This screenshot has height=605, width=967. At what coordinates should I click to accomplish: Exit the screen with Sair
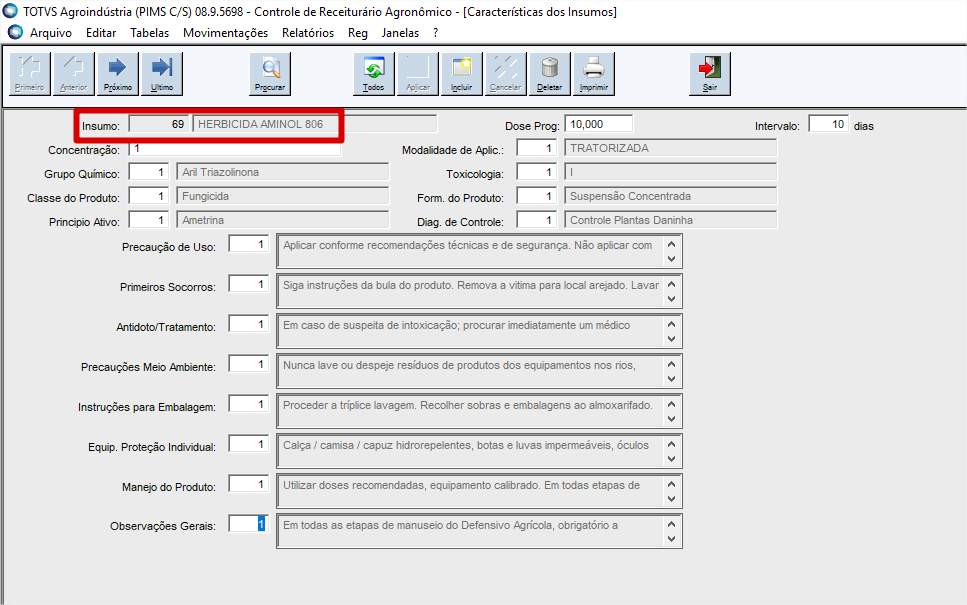coord(710,73)
